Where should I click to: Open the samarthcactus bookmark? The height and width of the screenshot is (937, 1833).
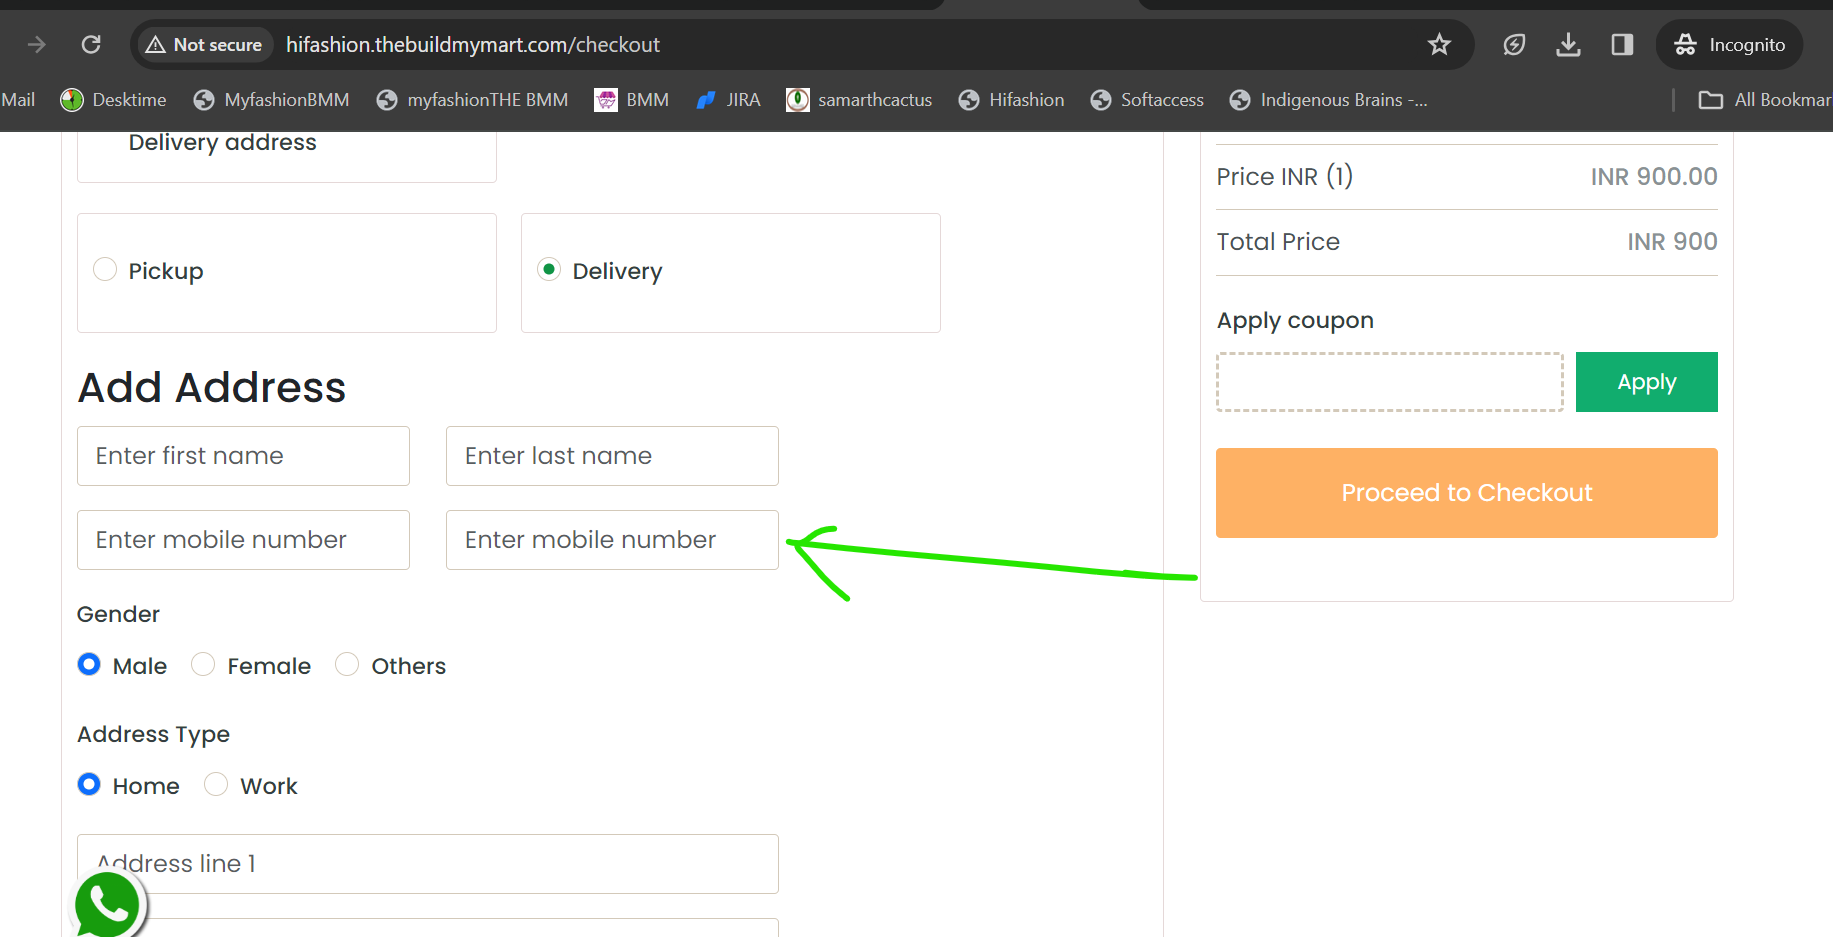[859, 100]
